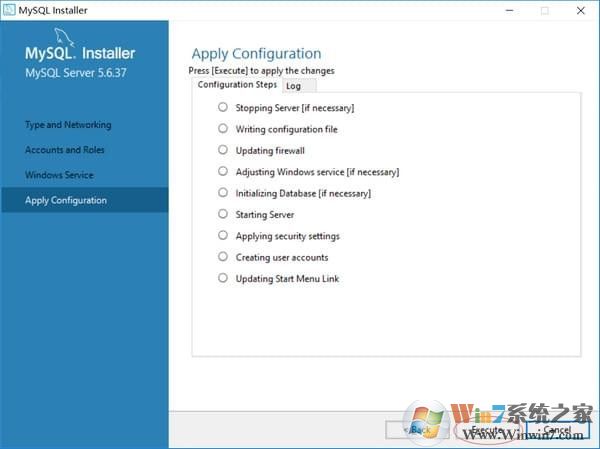The image size is (600, 449).
Task: Select Windows Service in the sidebar
Action: tap(59, 175)
